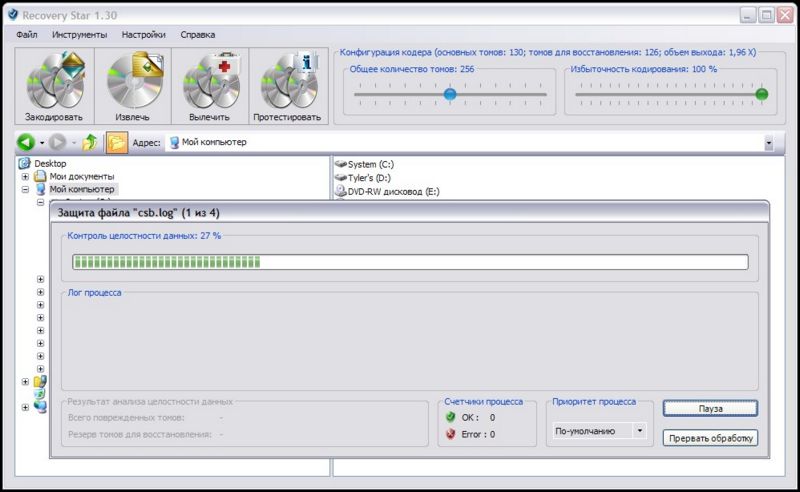Click the Recovery Star title bar icon
The width and height of the screenshot is (800, 492).
point(13,14)
